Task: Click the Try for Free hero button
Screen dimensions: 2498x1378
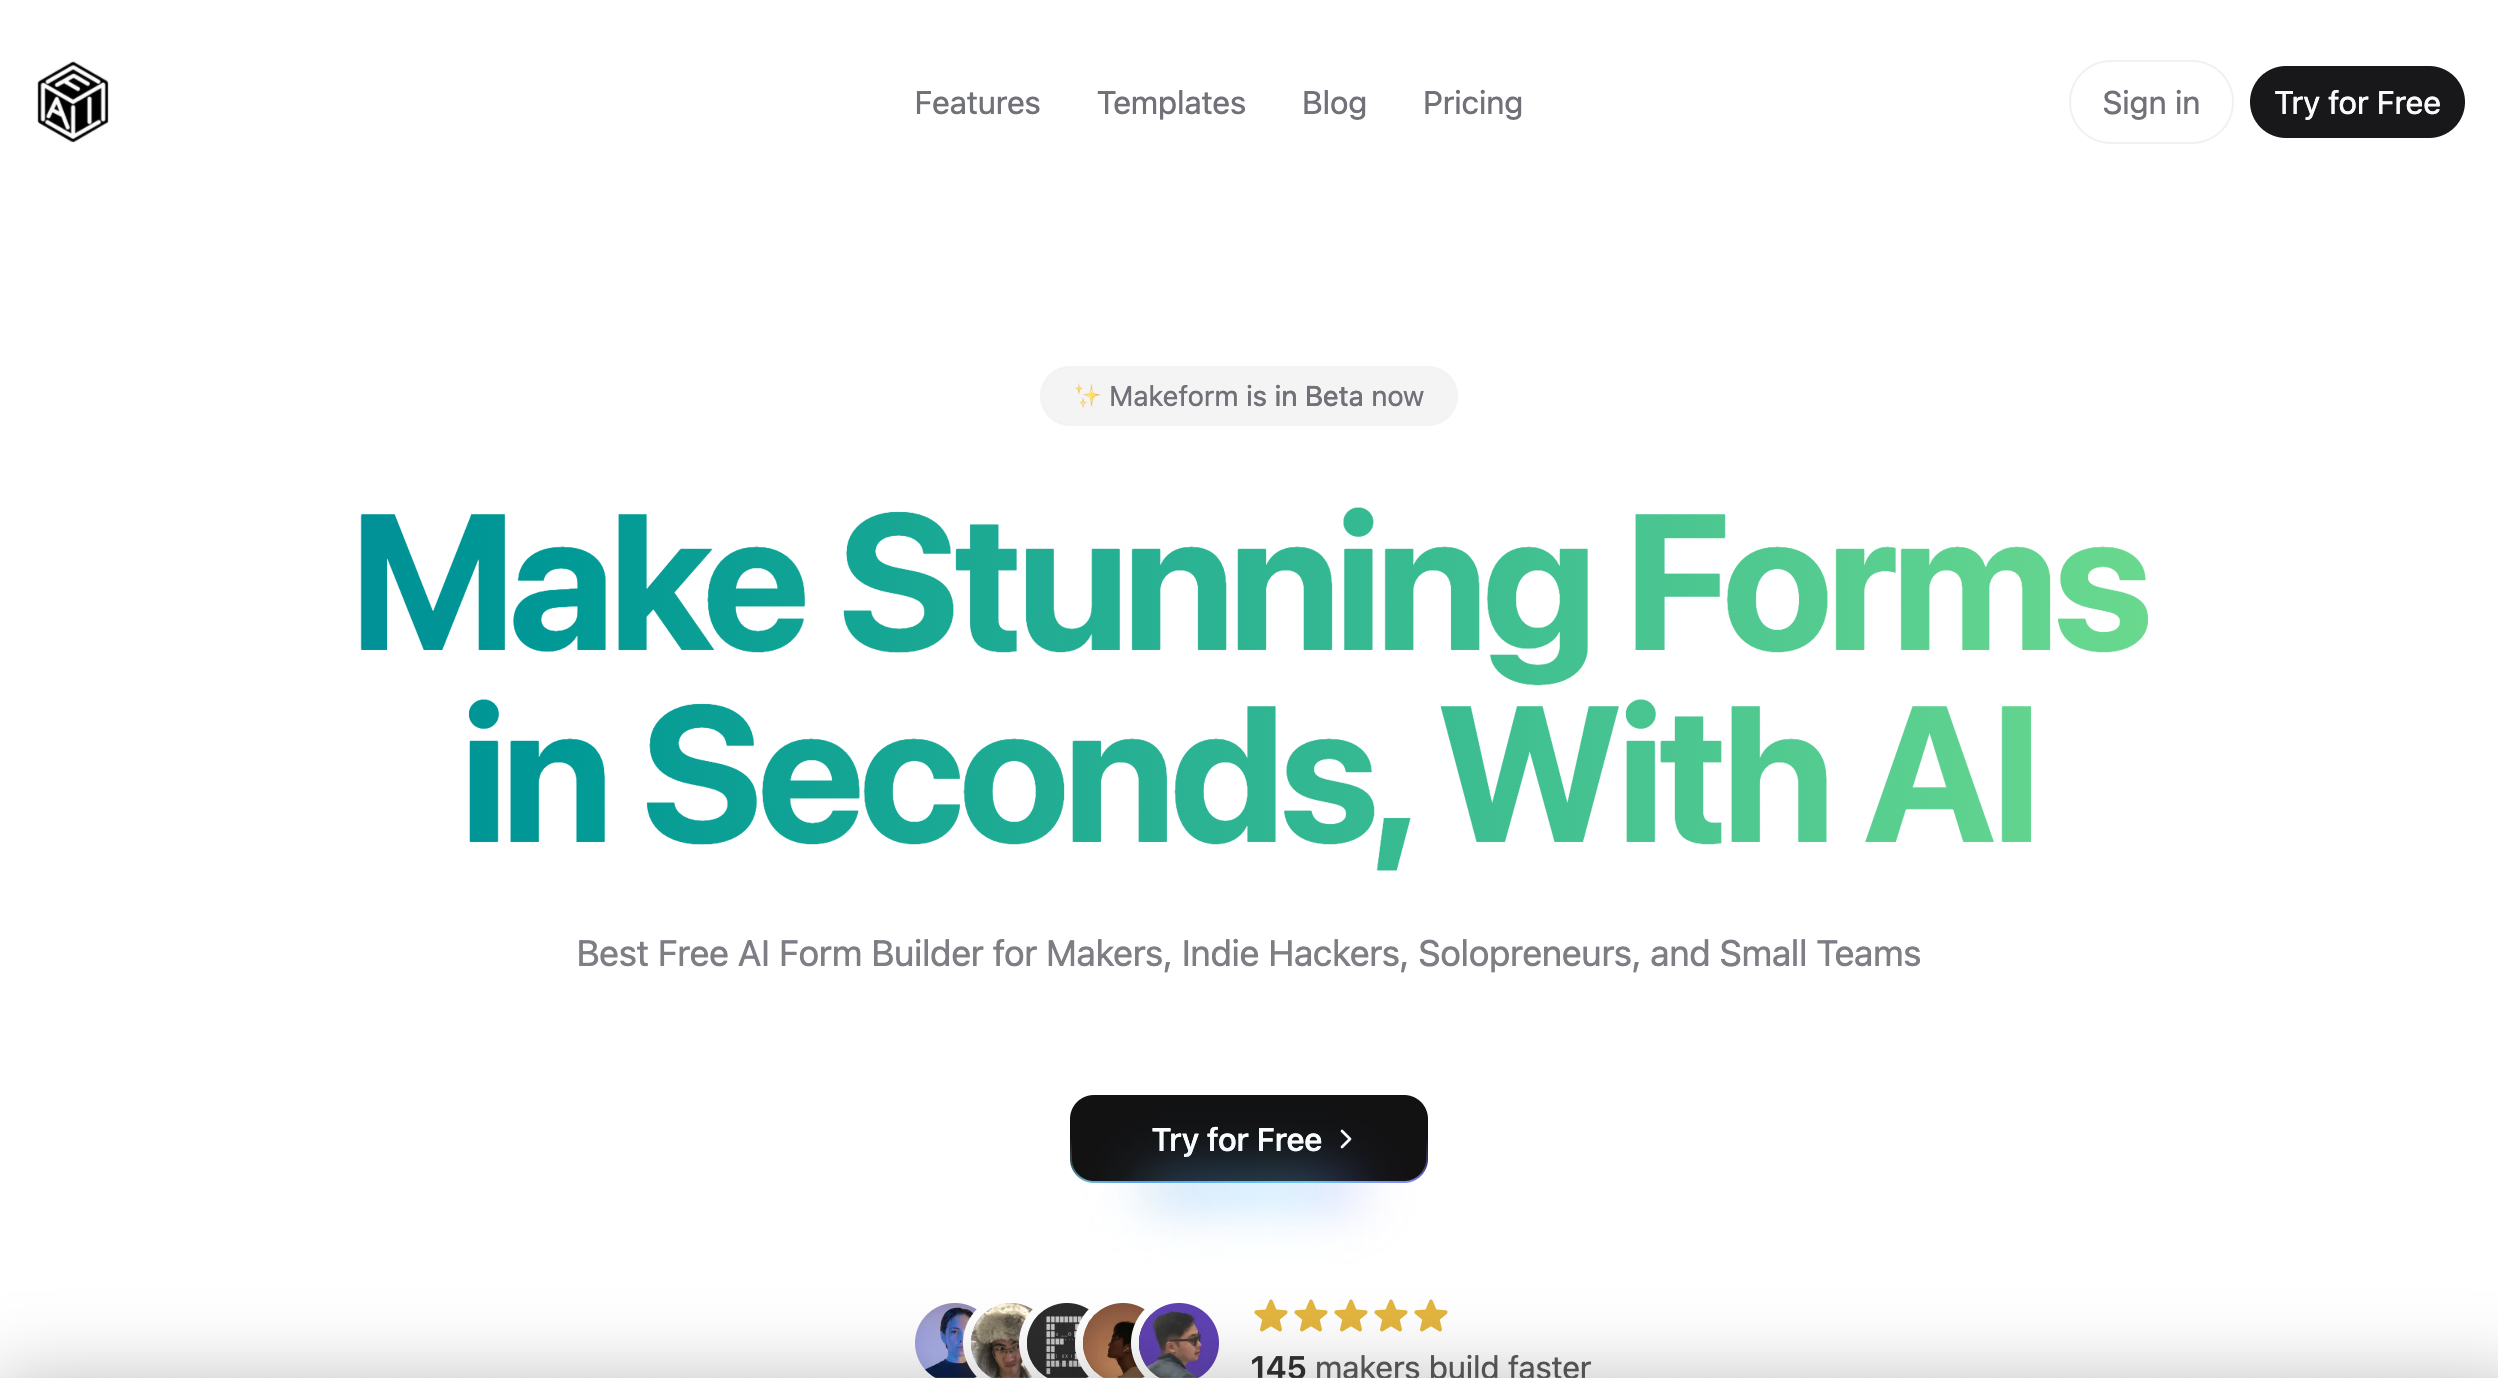Action: click(1247, 1139)
